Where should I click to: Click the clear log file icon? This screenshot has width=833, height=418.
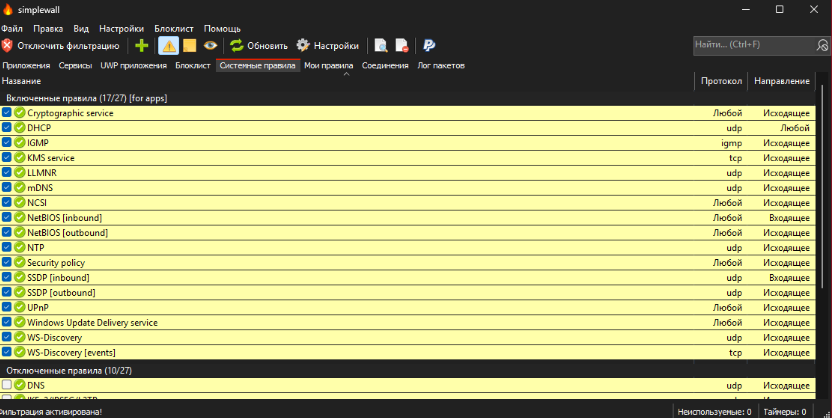click(x=402, y=46)
